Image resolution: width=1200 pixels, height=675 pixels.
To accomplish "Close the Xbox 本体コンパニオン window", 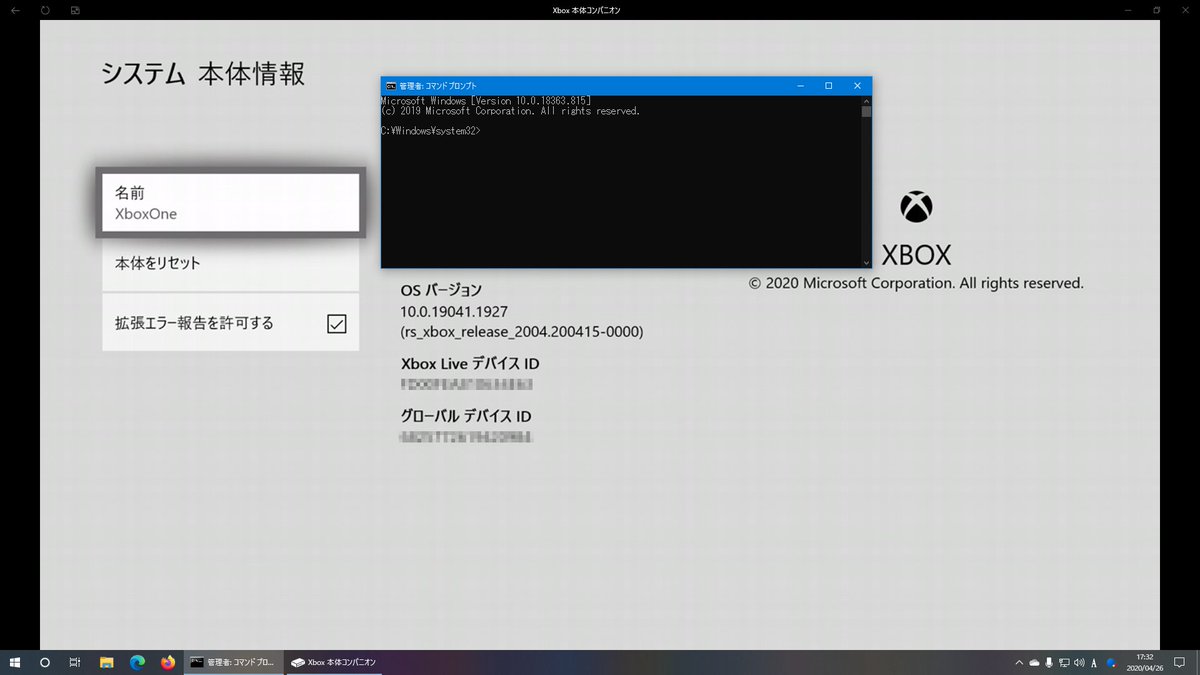I will 1185,9.
